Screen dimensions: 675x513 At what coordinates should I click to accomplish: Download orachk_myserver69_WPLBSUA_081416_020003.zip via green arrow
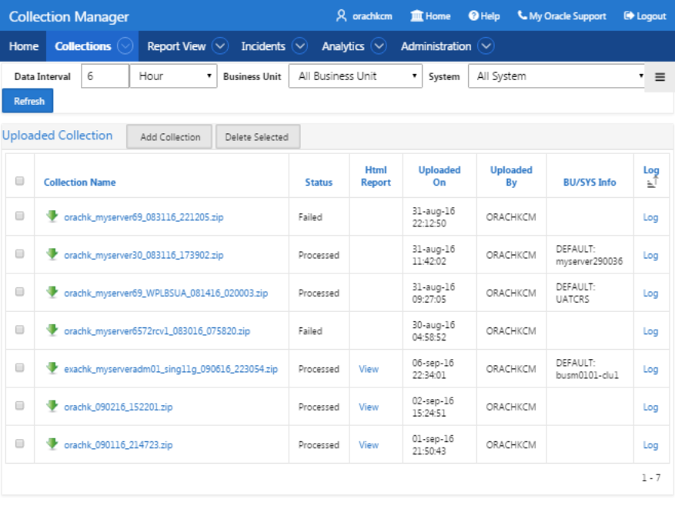click(x=52, y=292)
